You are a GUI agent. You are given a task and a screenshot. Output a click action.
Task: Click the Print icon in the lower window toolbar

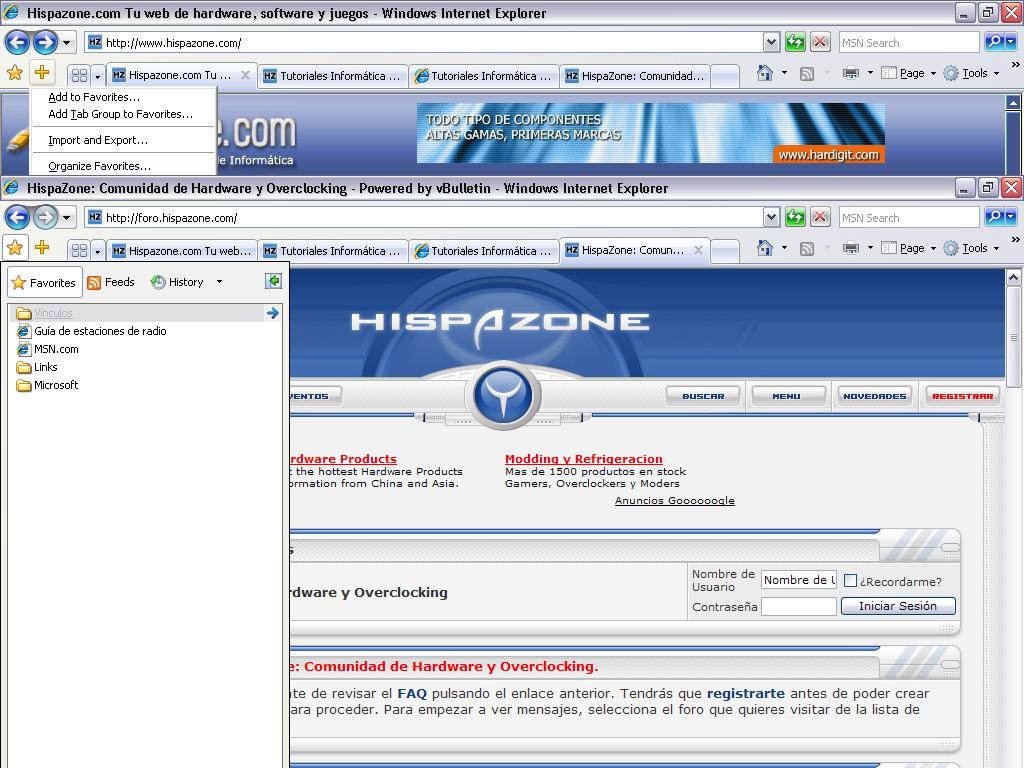click(851, 248)
